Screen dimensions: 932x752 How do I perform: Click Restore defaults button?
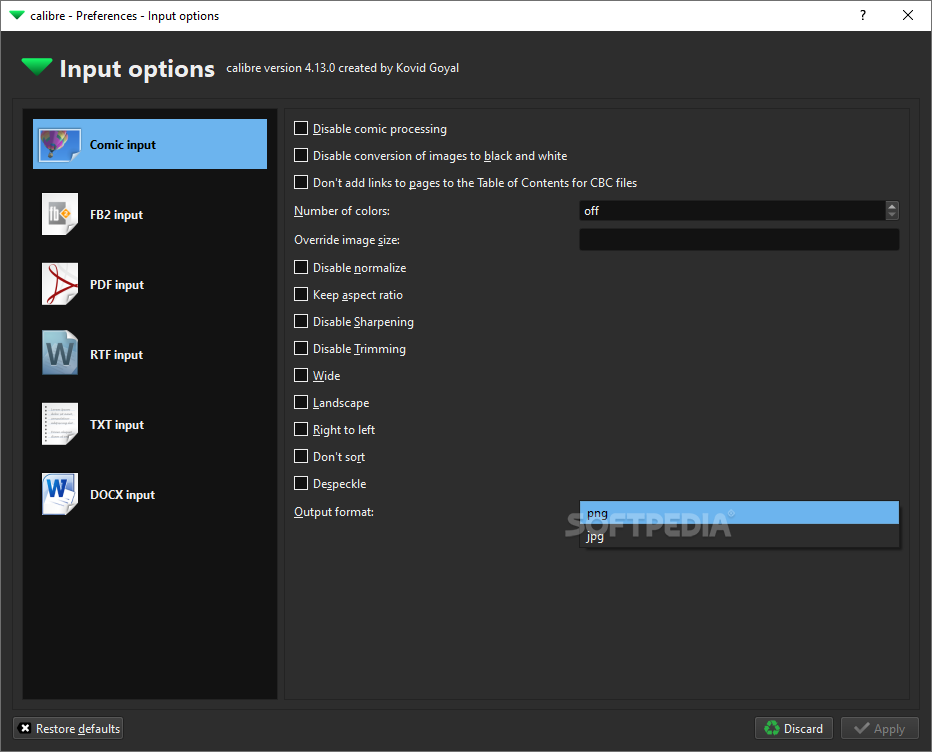(68, 728)
